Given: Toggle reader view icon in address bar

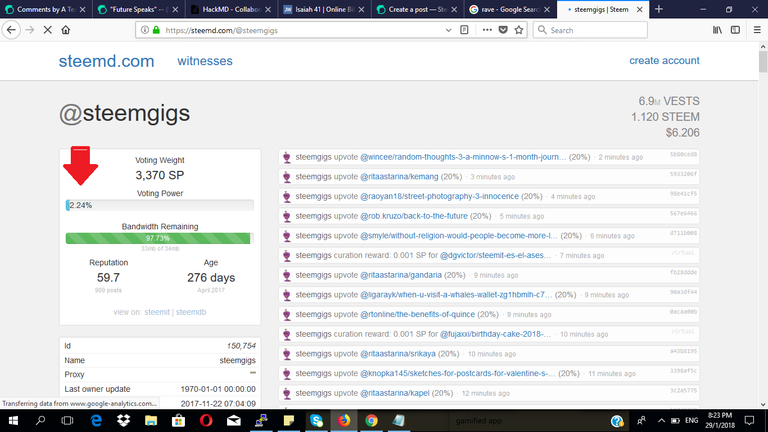Looking at the screenshot, I should coord(464,30).
